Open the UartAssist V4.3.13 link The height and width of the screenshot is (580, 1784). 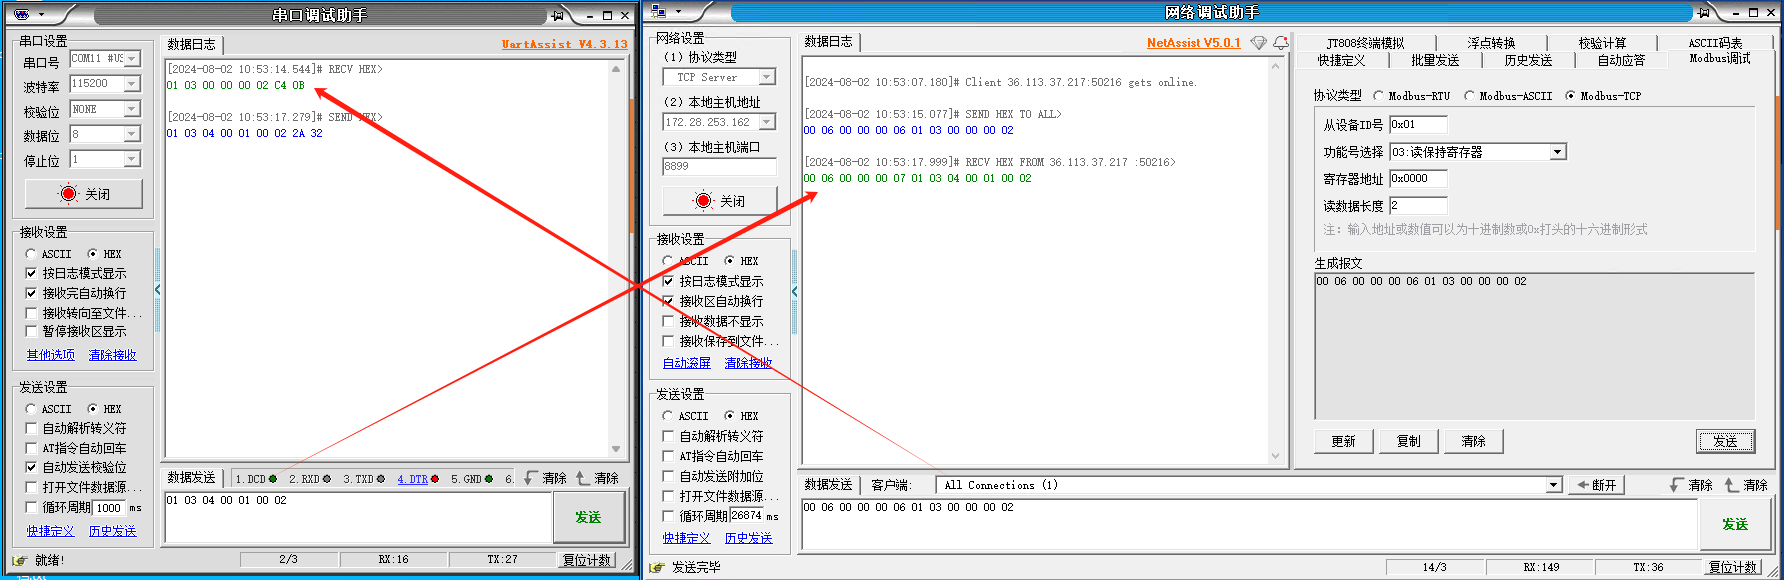point(564,44)
